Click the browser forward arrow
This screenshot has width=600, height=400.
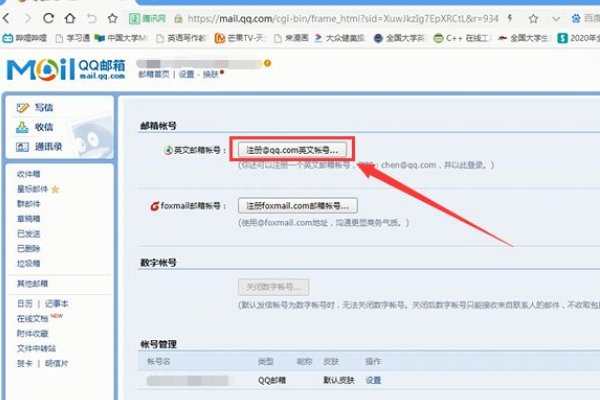28,18
